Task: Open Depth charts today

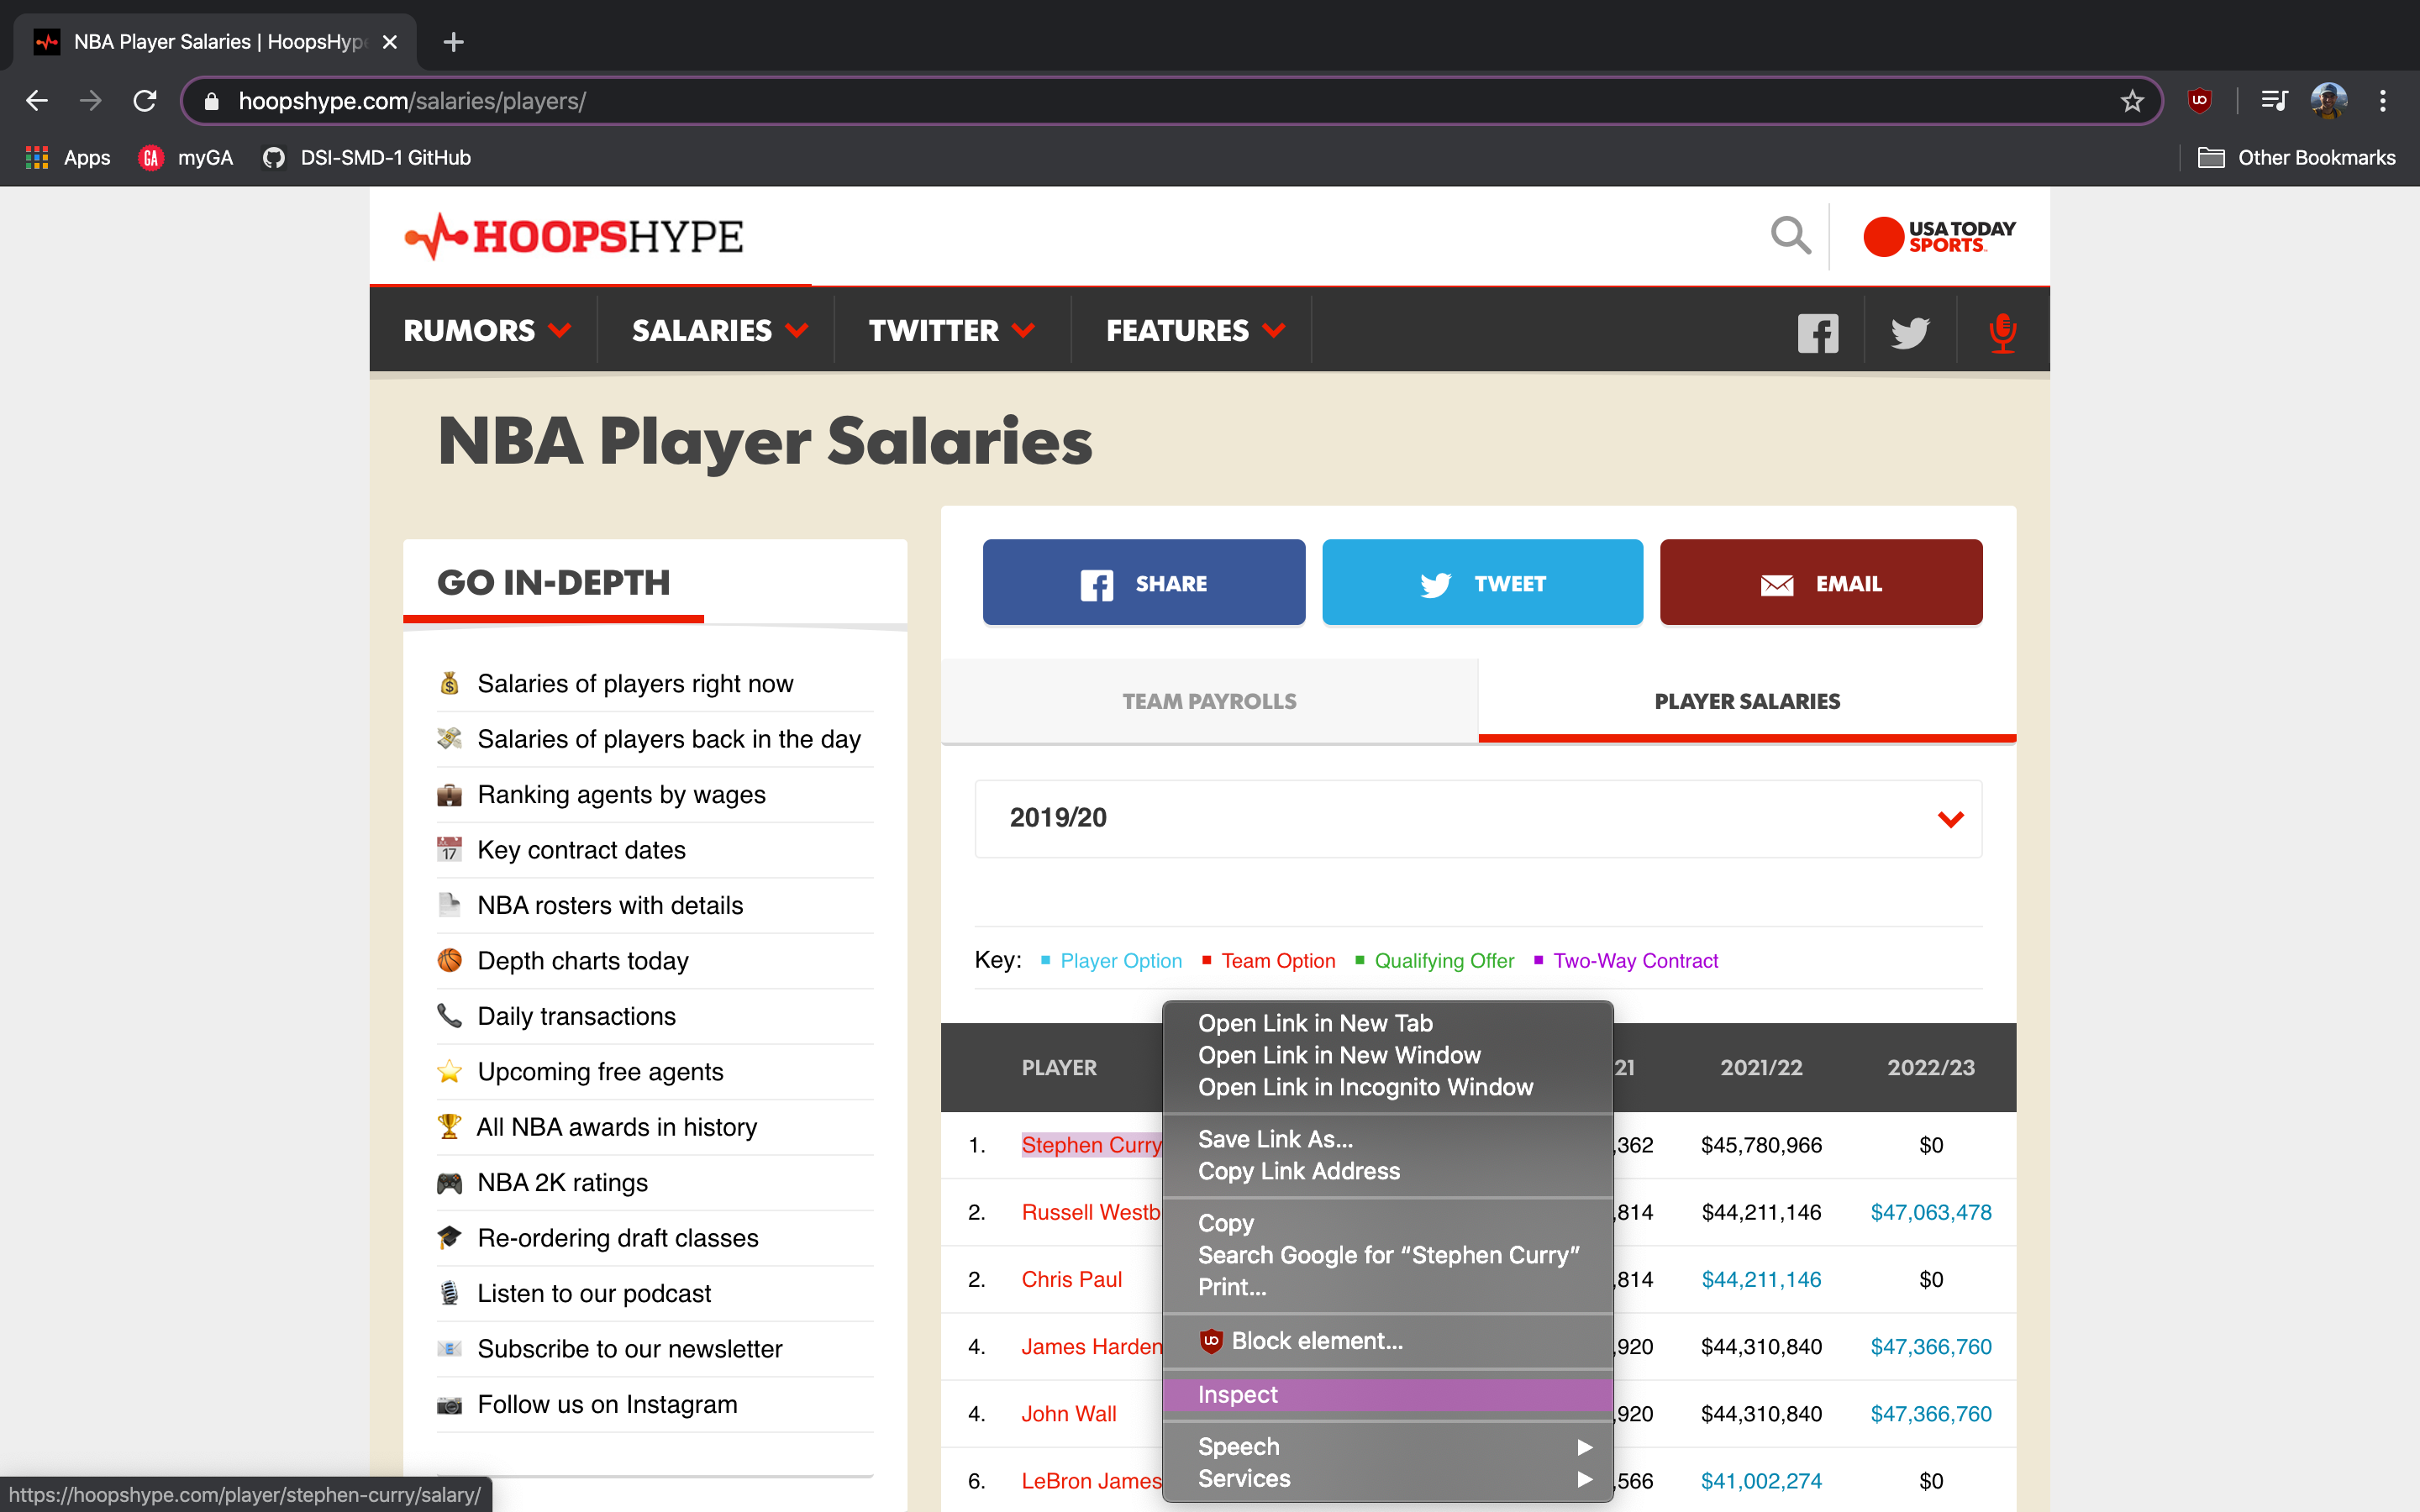Action: [x=583, y=961]
